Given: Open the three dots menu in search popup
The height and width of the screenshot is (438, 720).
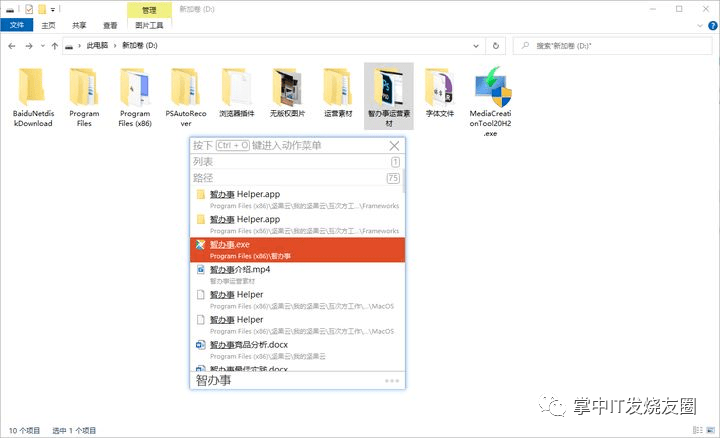Looking at the screenshot, I should click(x=392, y=381).
